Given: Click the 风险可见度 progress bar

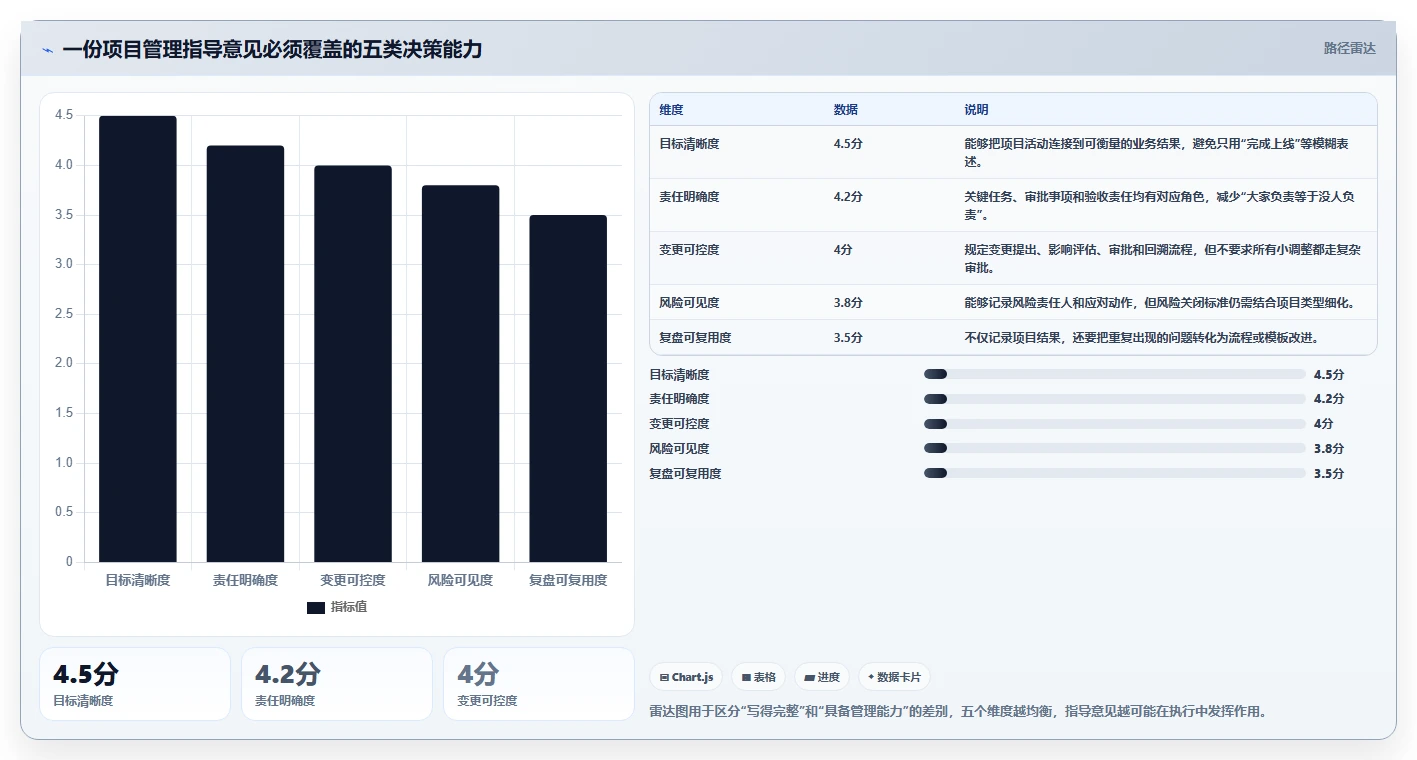Looking at the screenshot, I should tap(1115, 448).
